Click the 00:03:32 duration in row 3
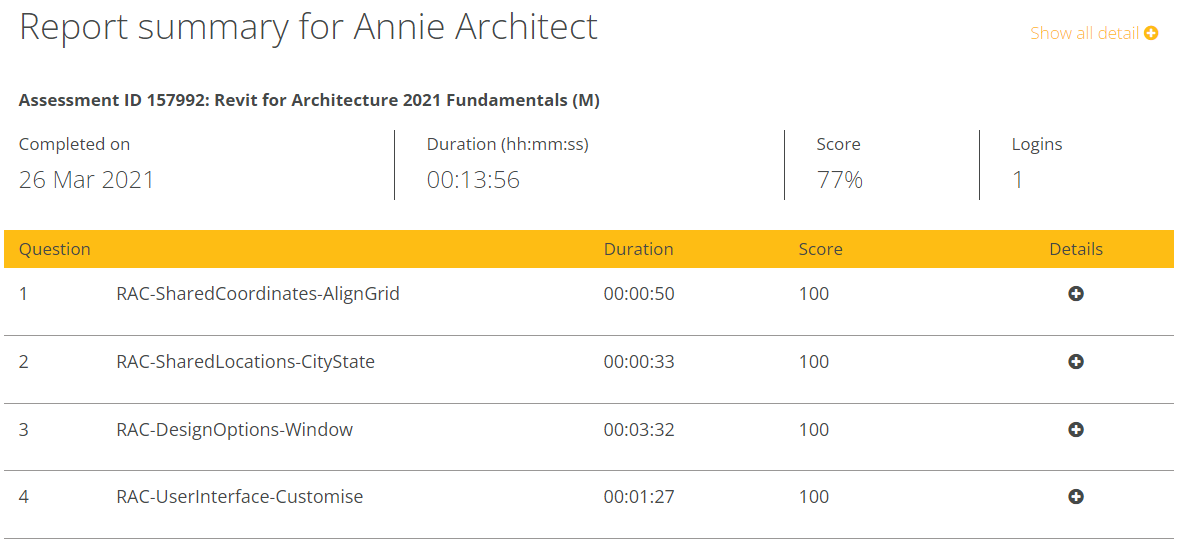Viewport: 1193px width, 554px height. click(x=639, y=430)
